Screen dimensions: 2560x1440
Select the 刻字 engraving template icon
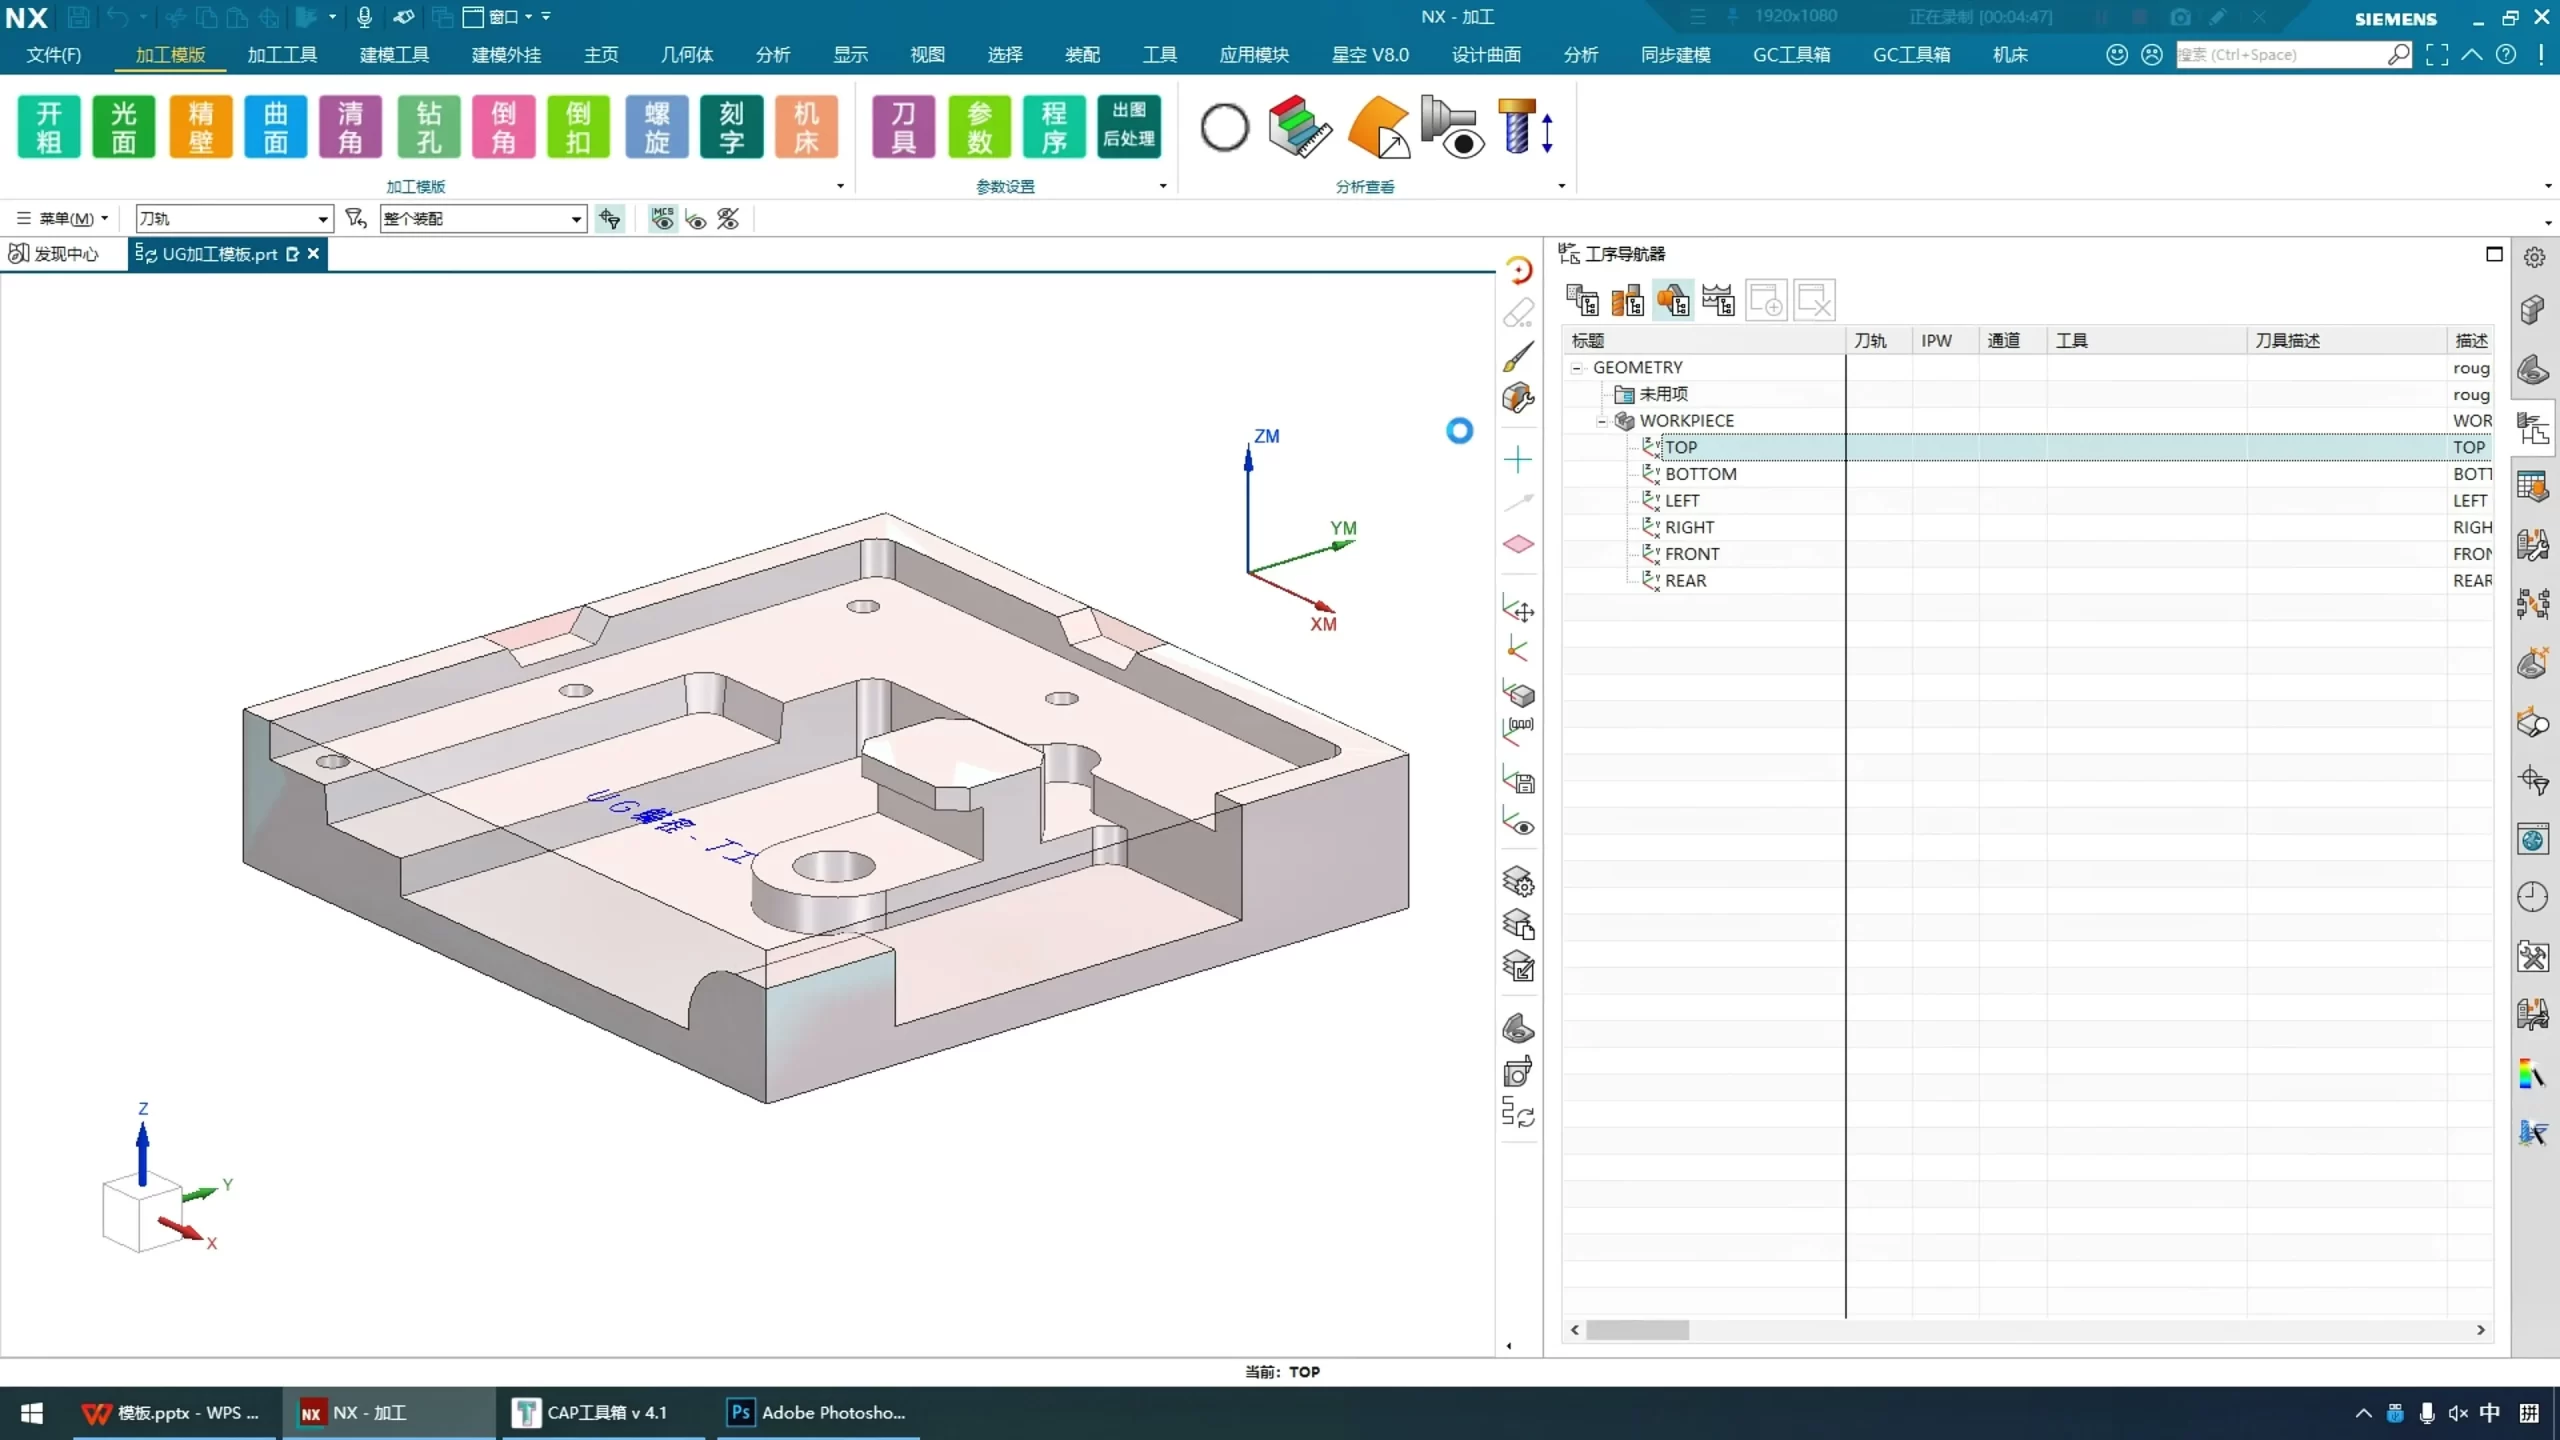point(731,127)
